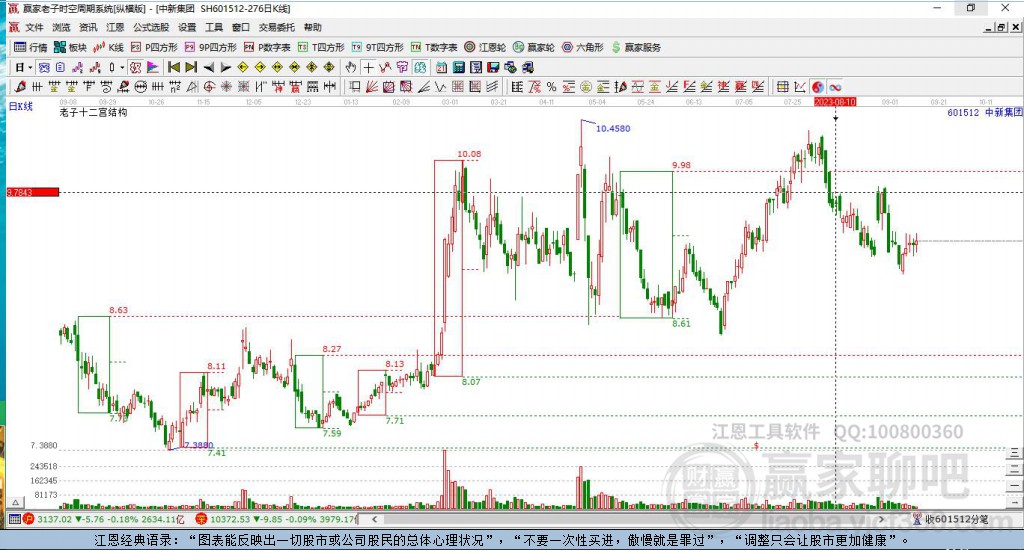1024x550 pixels.
Task: Click the red 9.7843 price label
Action: click(33, 192)
